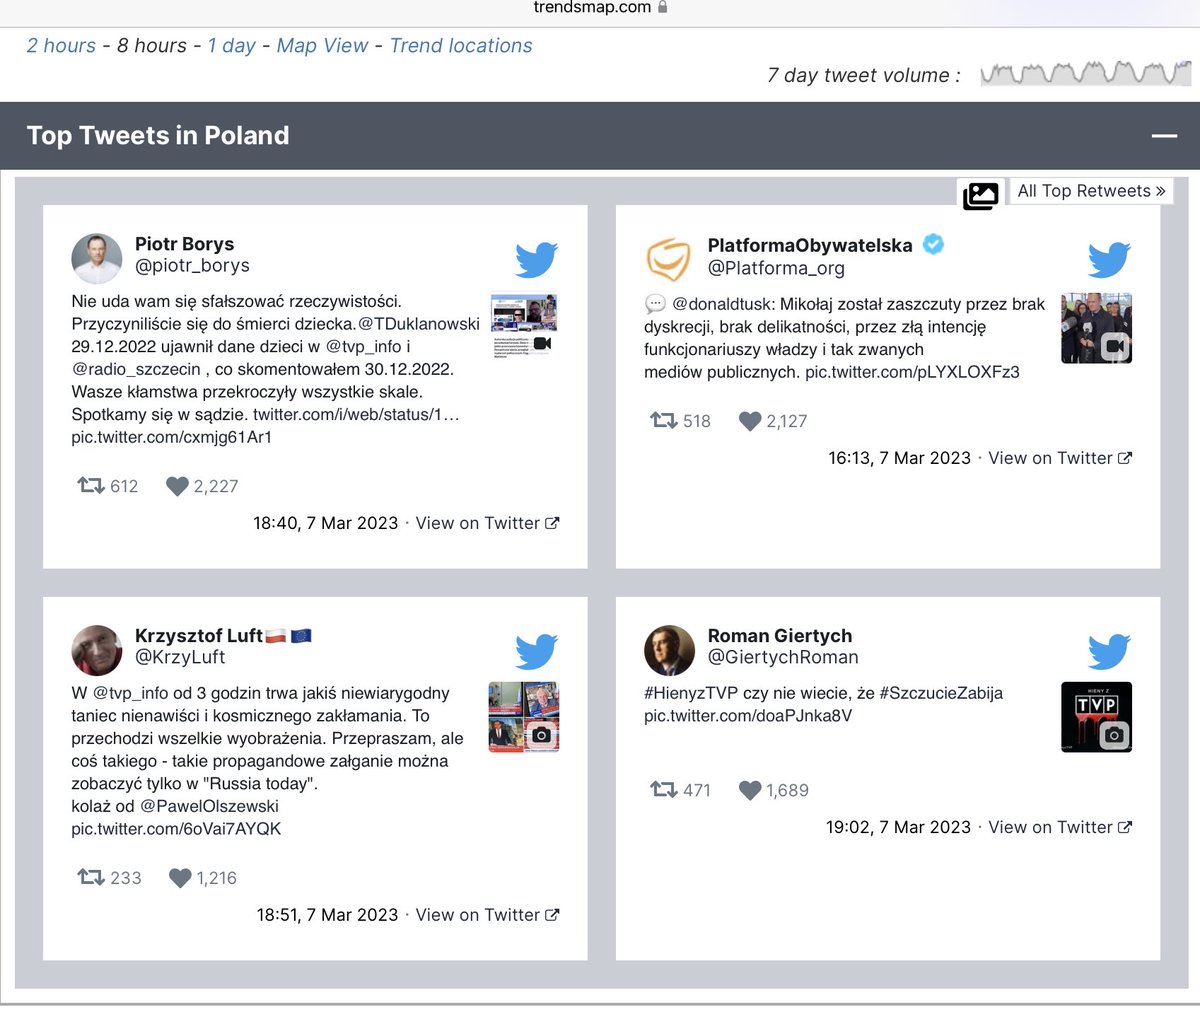
Task: Click the Krzysztof Luft name heading
Action: click(x=199, y=636)
